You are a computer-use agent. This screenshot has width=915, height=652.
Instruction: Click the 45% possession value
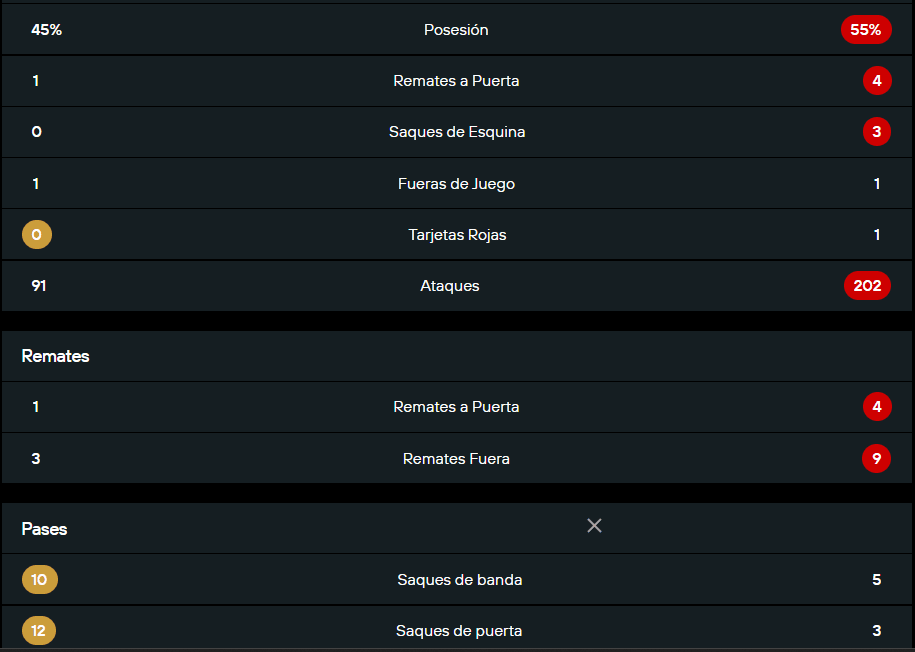pyautogui.click(x=47, y=30)
